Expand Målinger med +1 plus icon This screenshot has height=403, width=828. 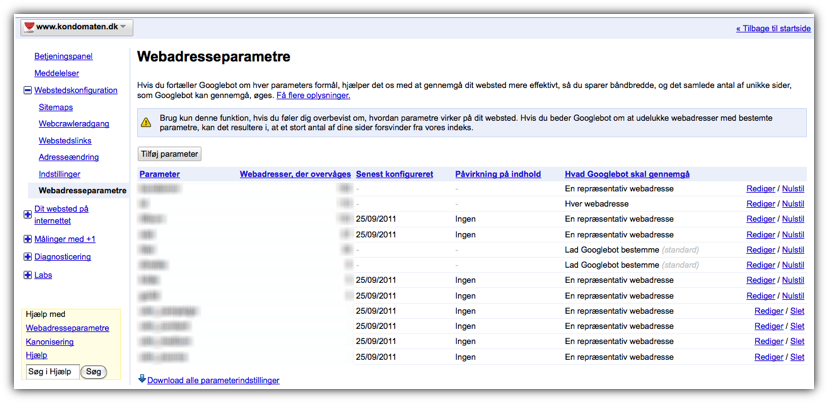(27, 239)
